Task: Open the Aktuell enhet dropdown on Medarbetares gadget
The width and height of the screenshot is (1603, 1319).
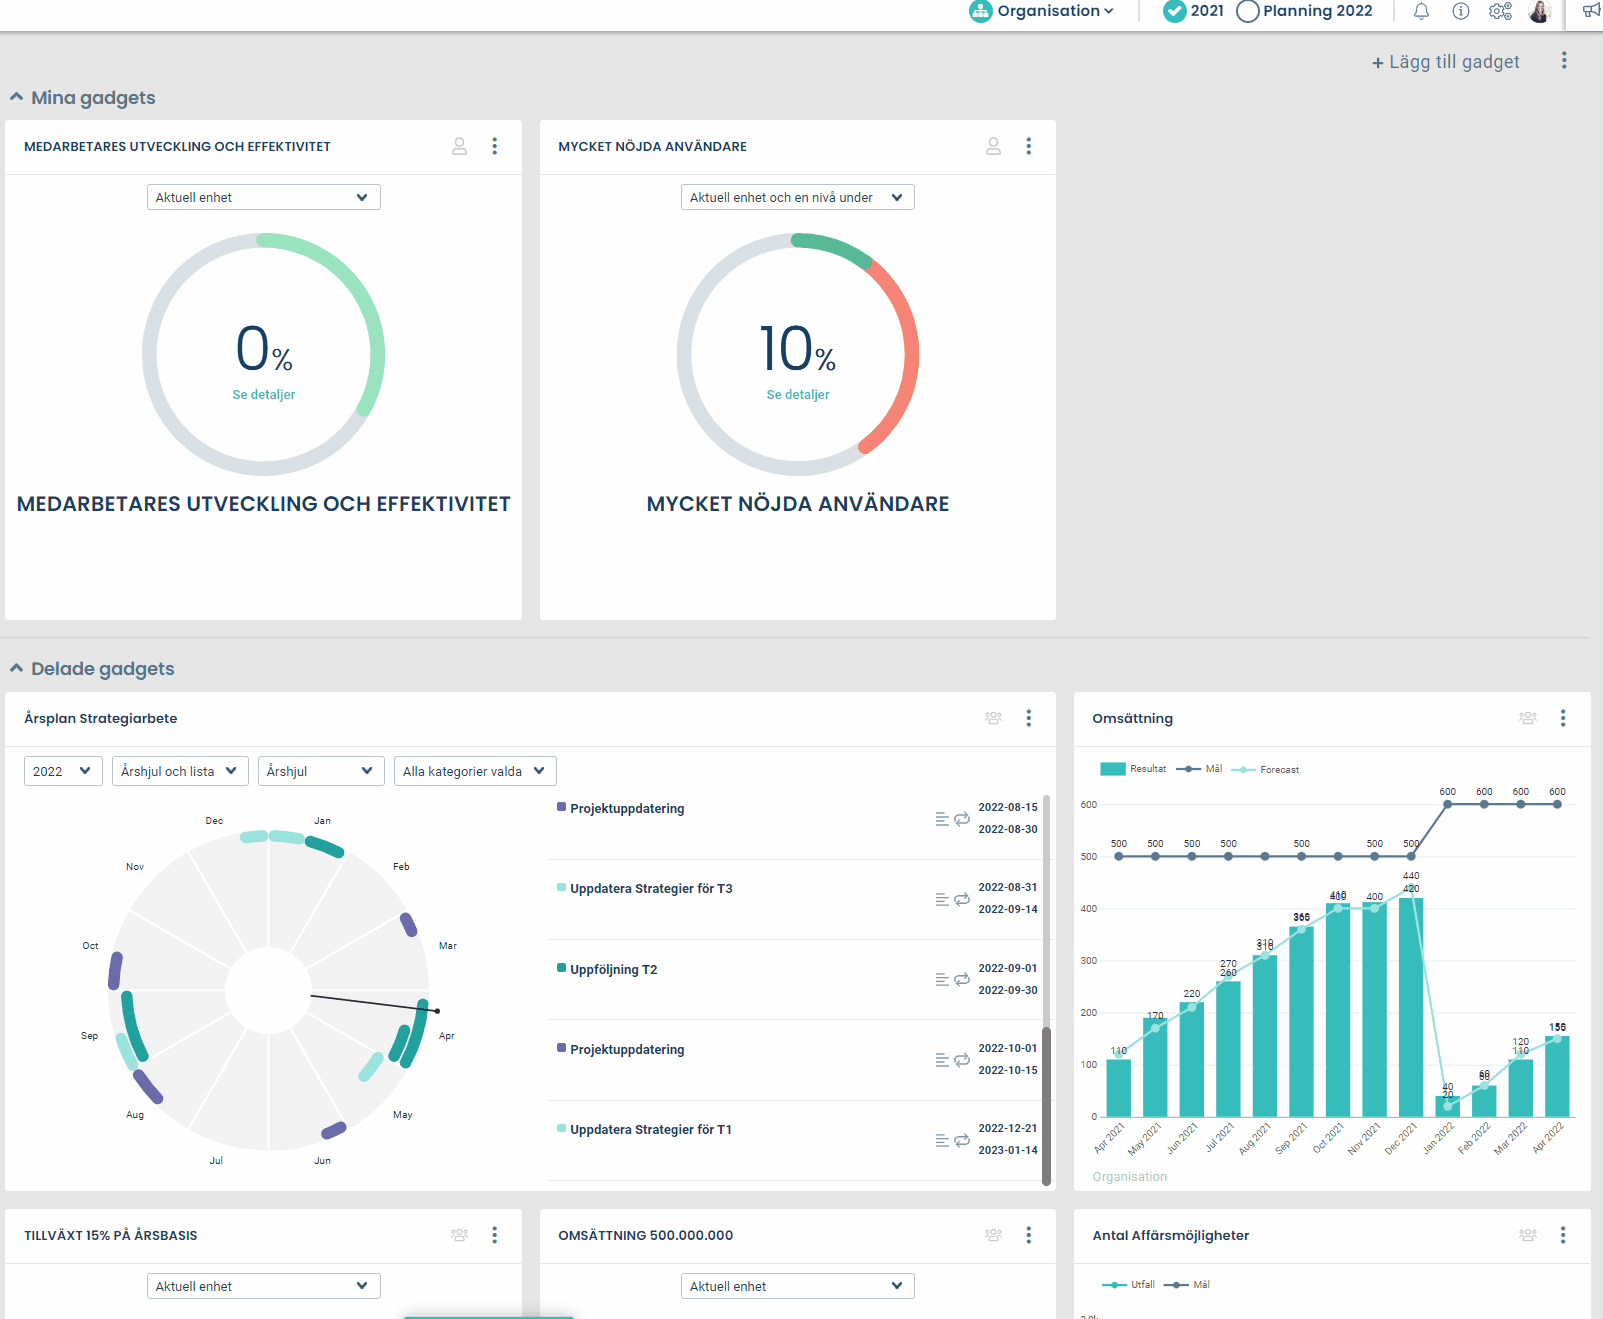Action: pos(263,197)
